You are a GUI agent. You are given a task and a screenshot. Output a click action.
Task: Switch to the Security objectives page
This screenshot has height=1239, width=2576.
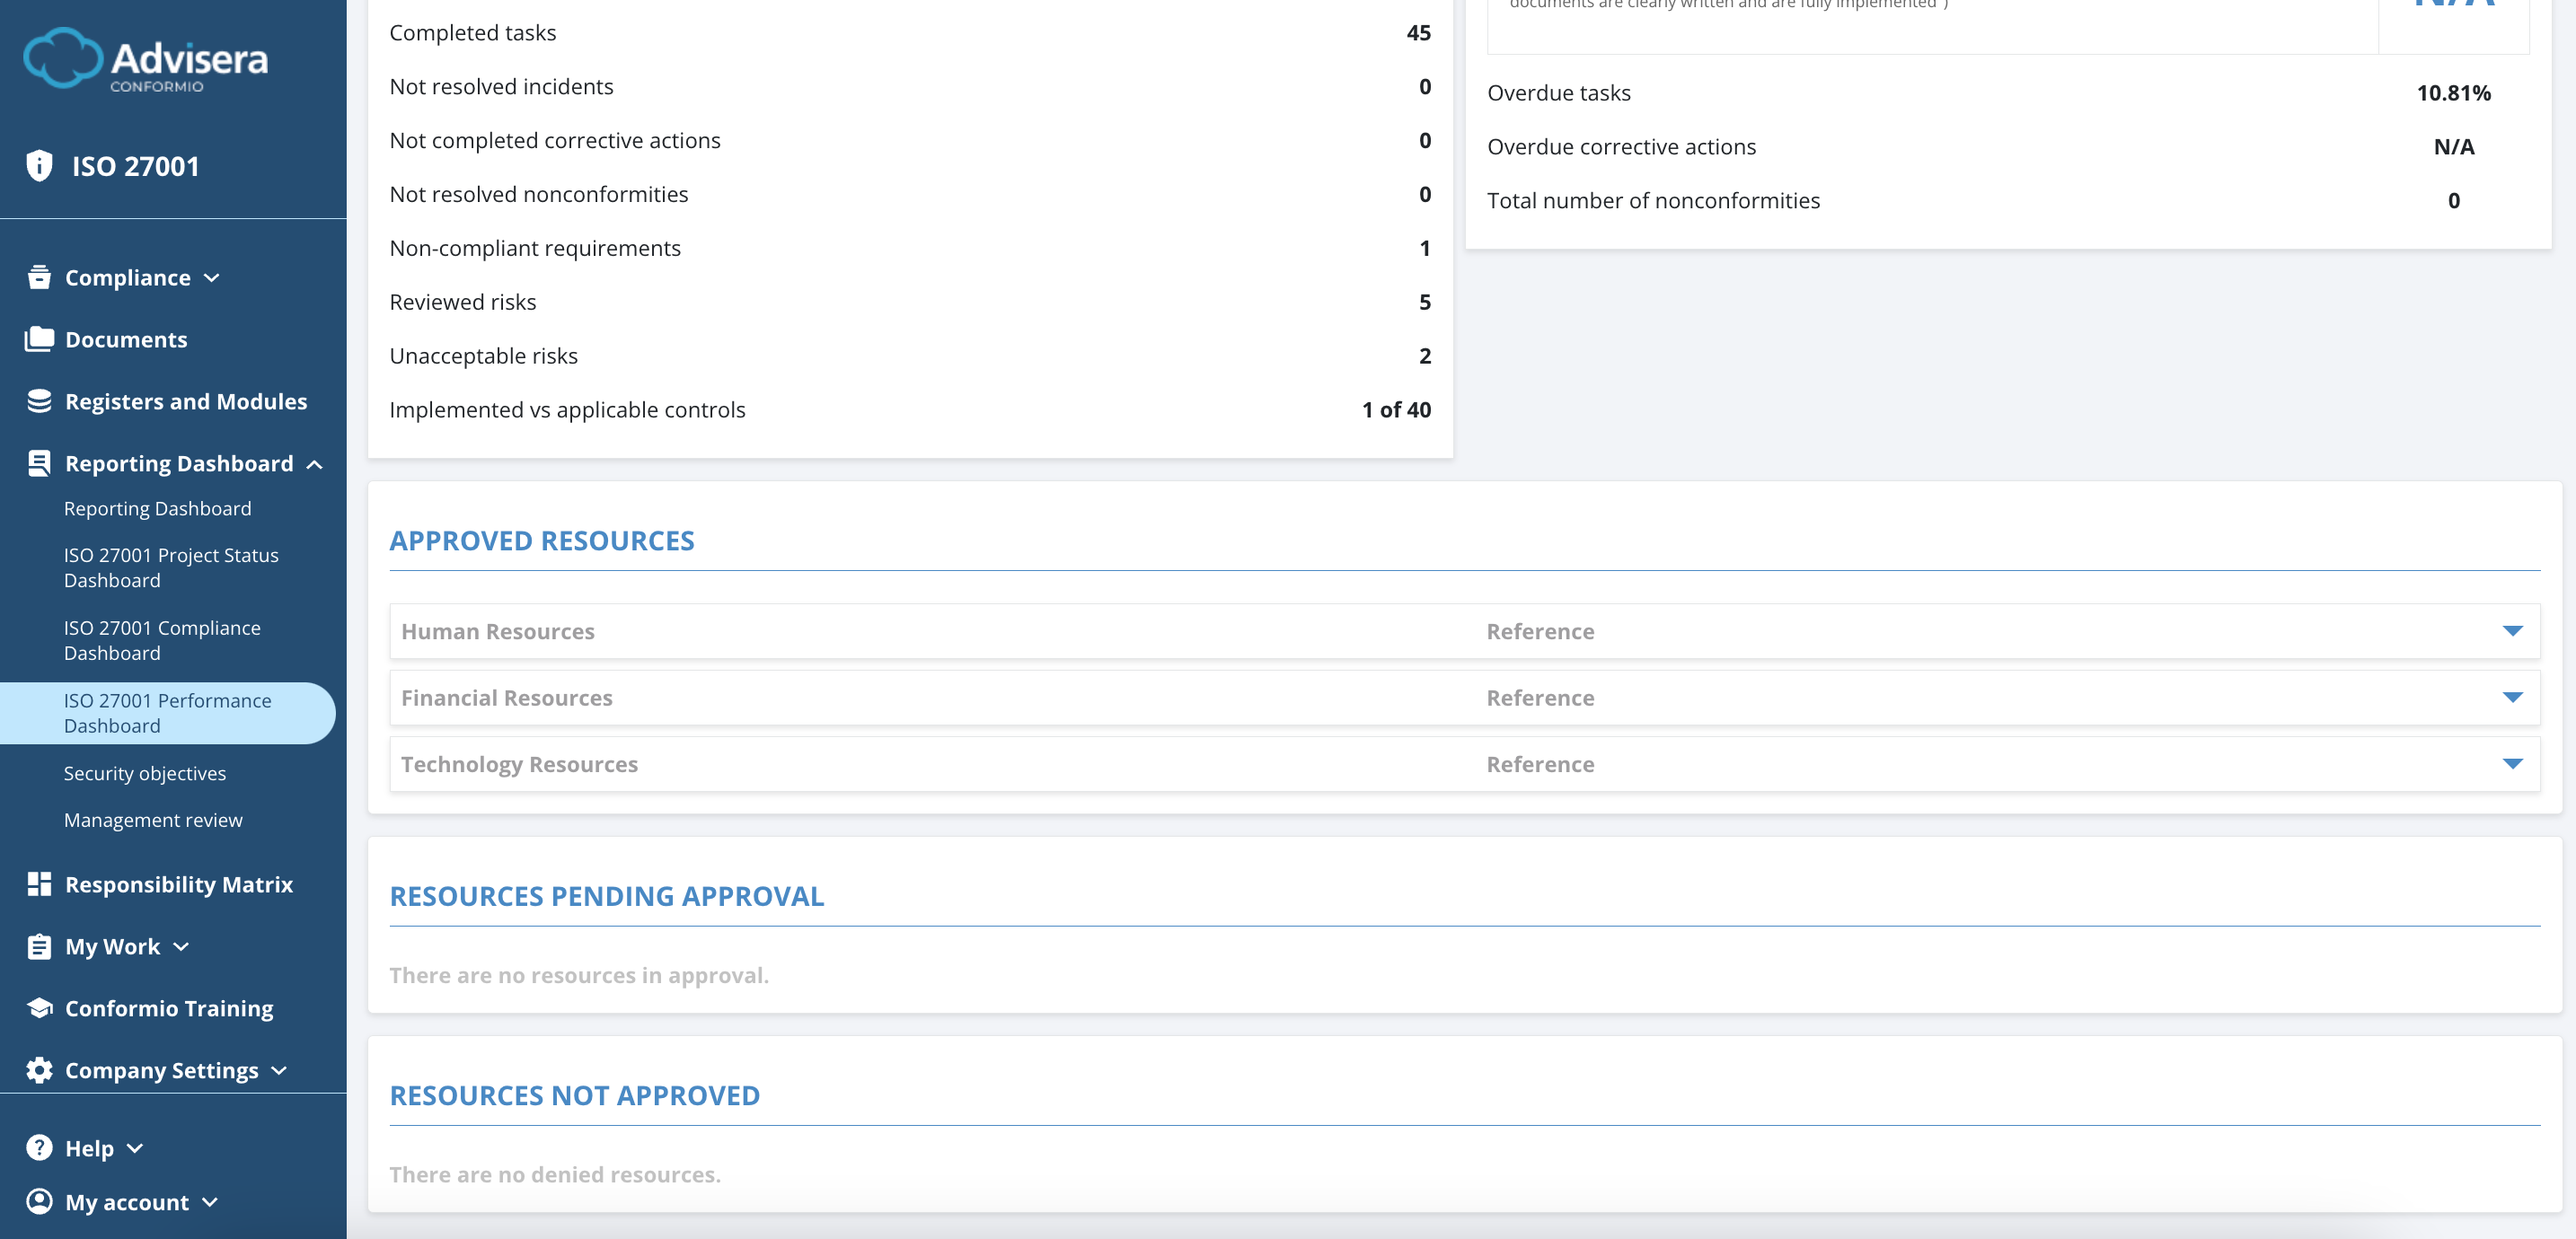coord(144,772)
